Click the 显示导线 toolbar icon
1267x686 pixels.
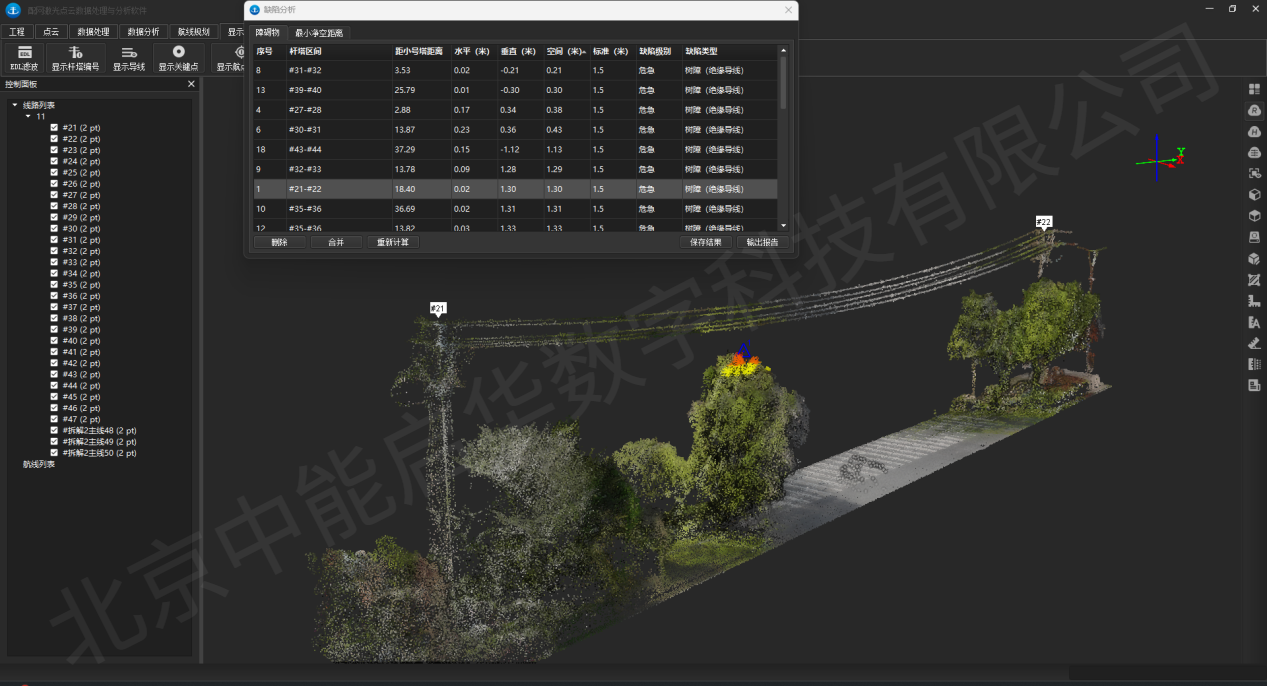(128, 57)
